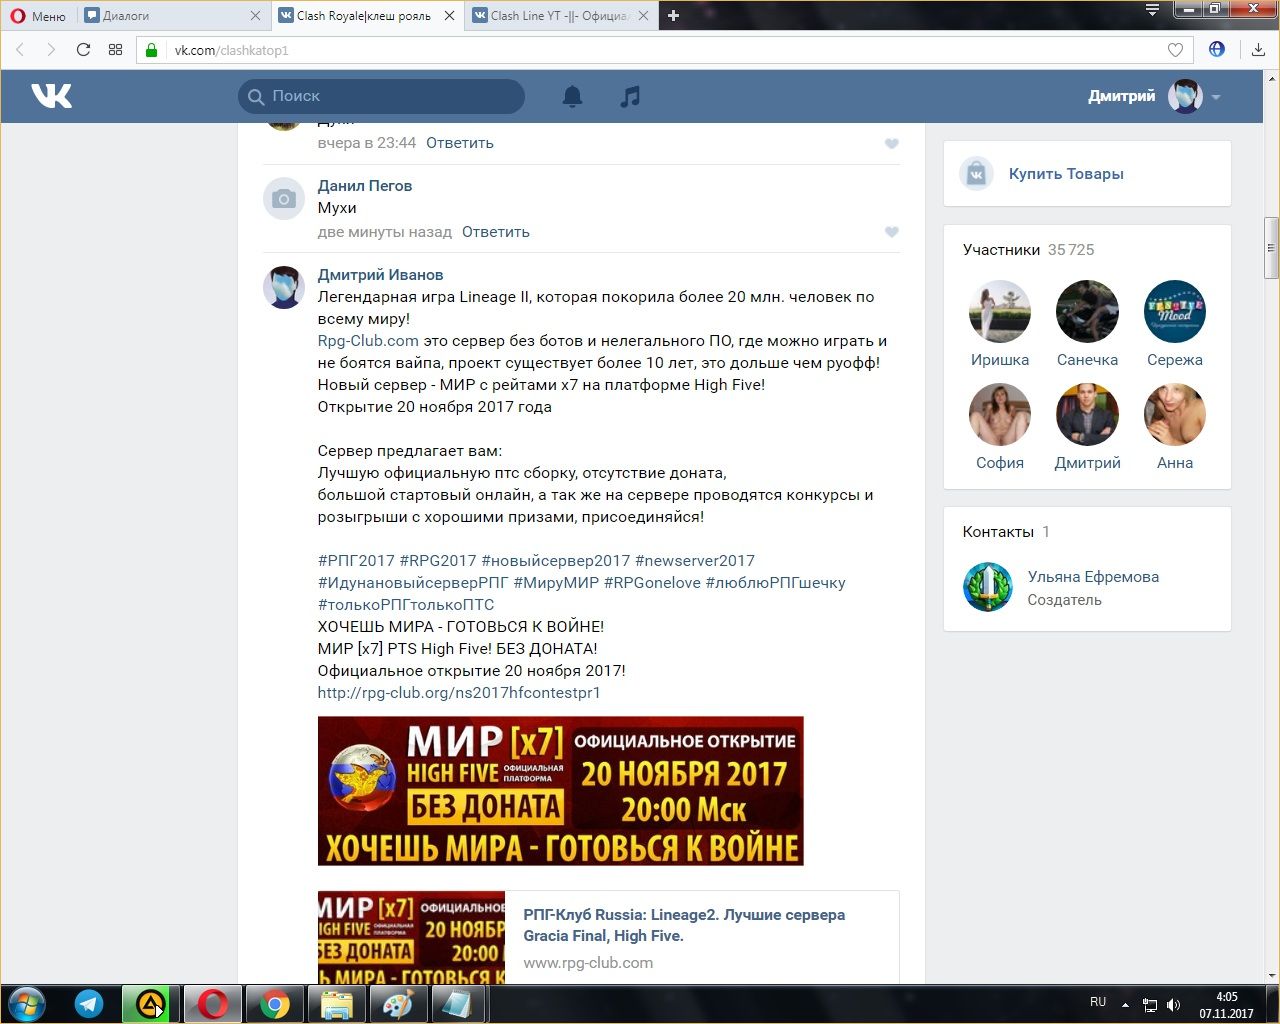Go forward in browser history

coord(51,50)
